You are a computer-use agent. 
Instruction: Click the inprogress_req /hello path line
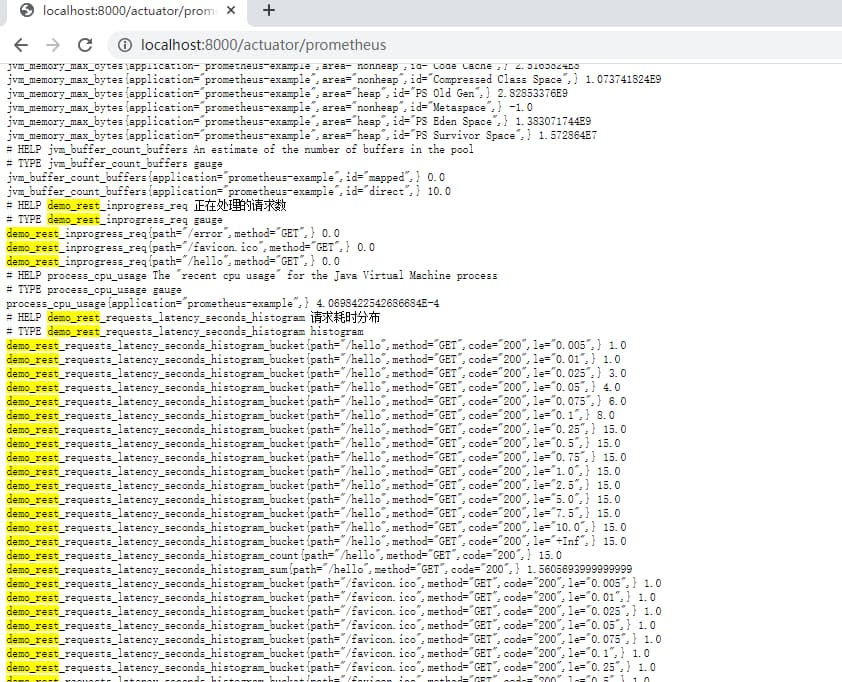(172, 261)
